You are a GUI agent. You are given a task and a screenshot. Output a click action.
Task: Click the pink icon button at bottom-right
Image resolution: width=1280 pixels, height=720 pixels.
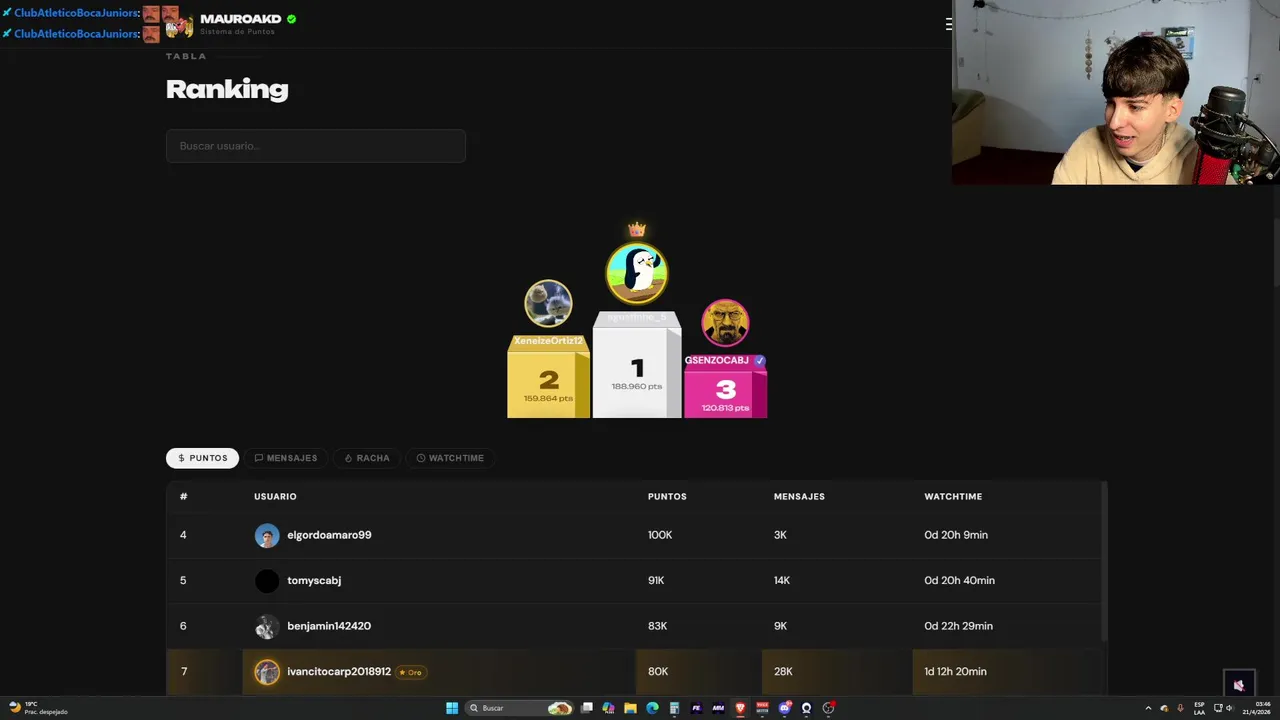click(1239, 685)
